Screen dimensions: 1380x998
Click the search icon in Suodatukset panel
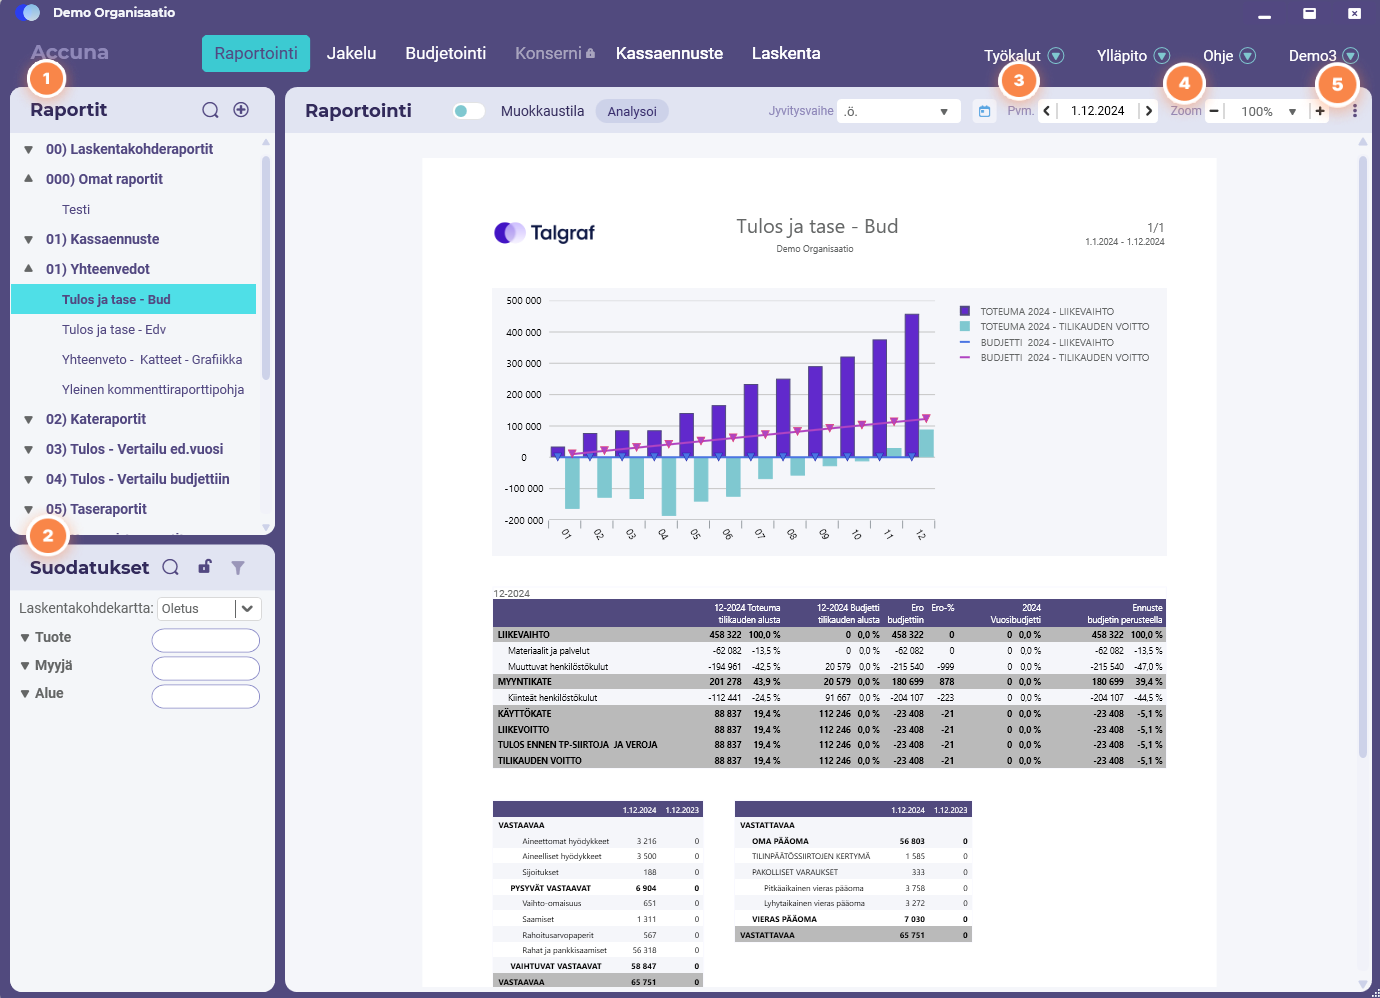click(x=171, y=567)
